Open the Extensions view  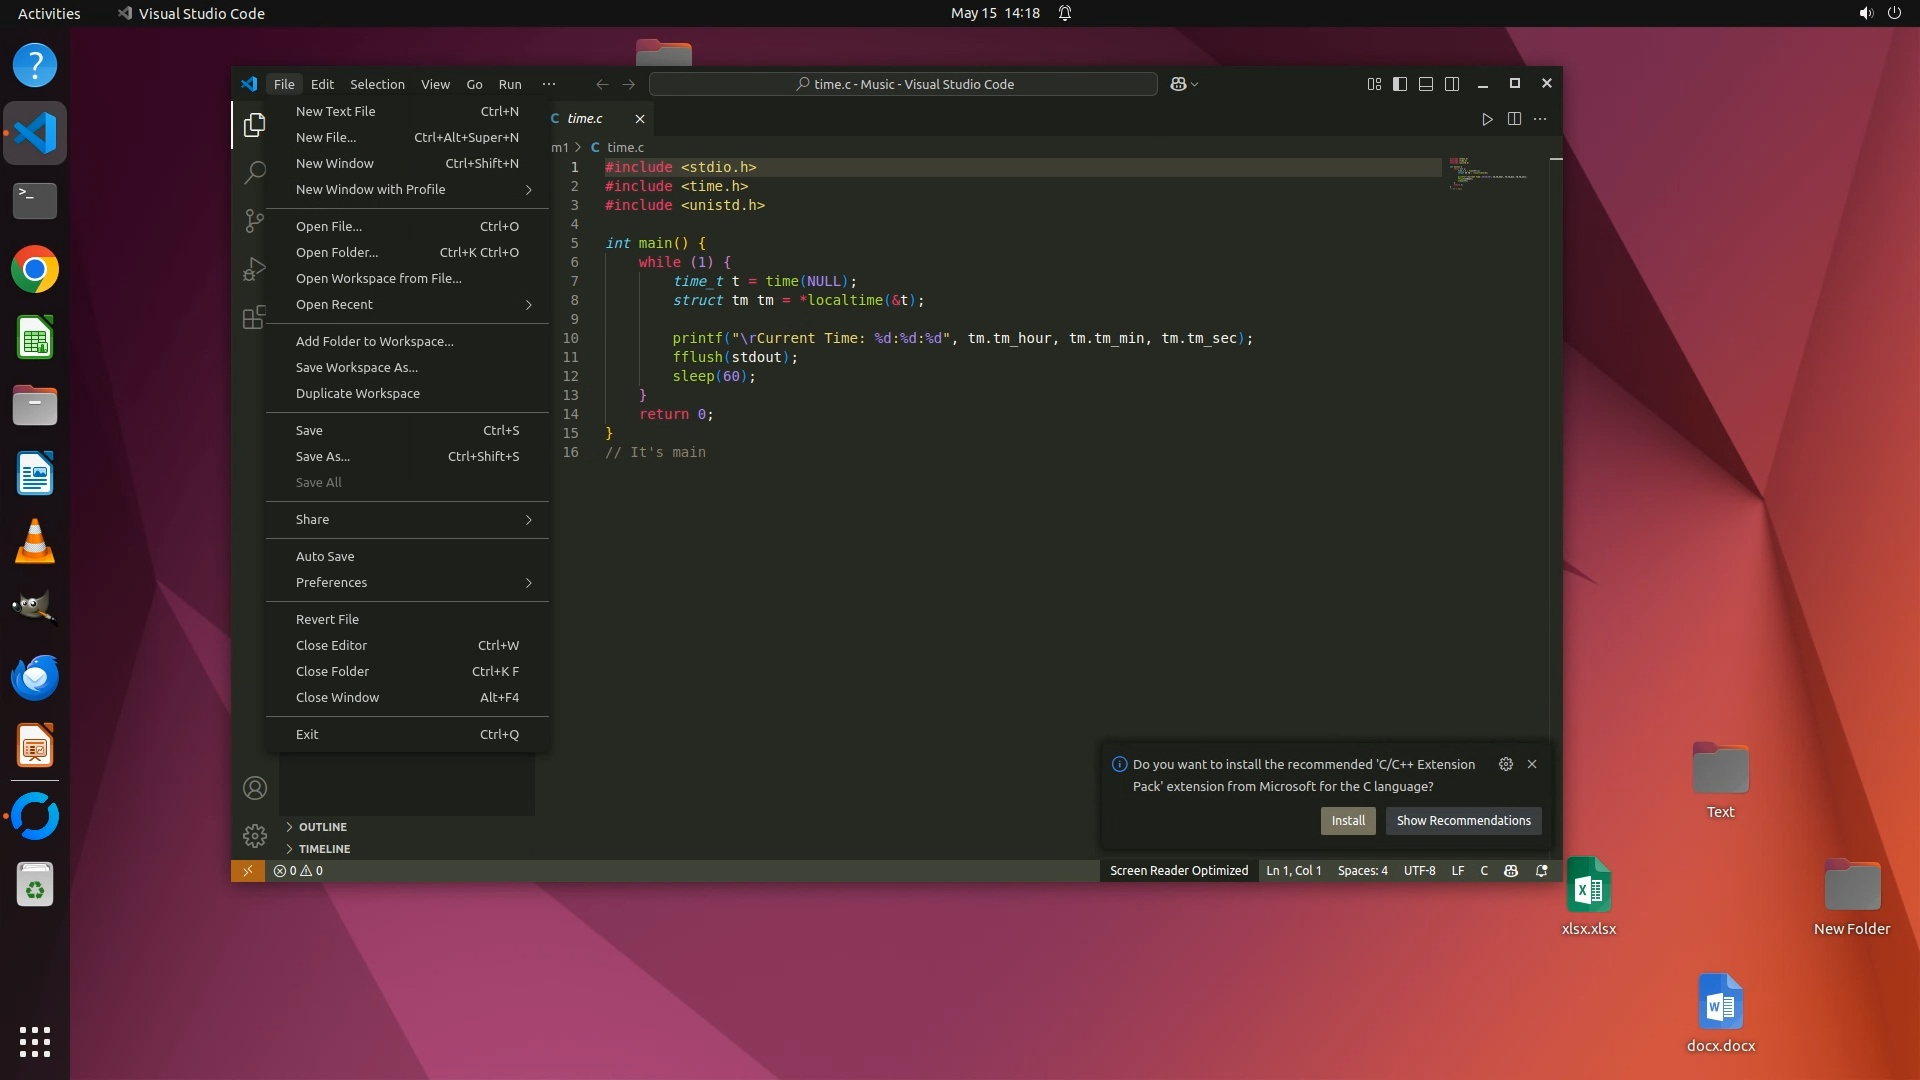coord(255,317)
